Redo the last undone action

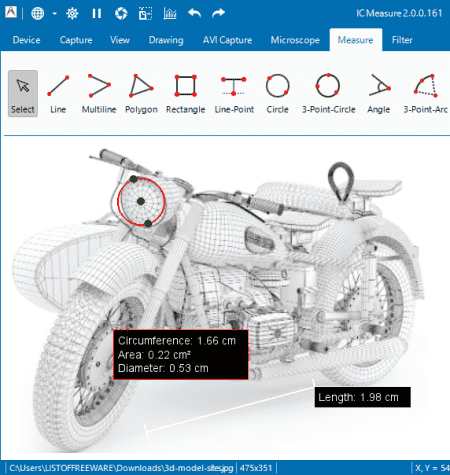click(x=218, y=13)
